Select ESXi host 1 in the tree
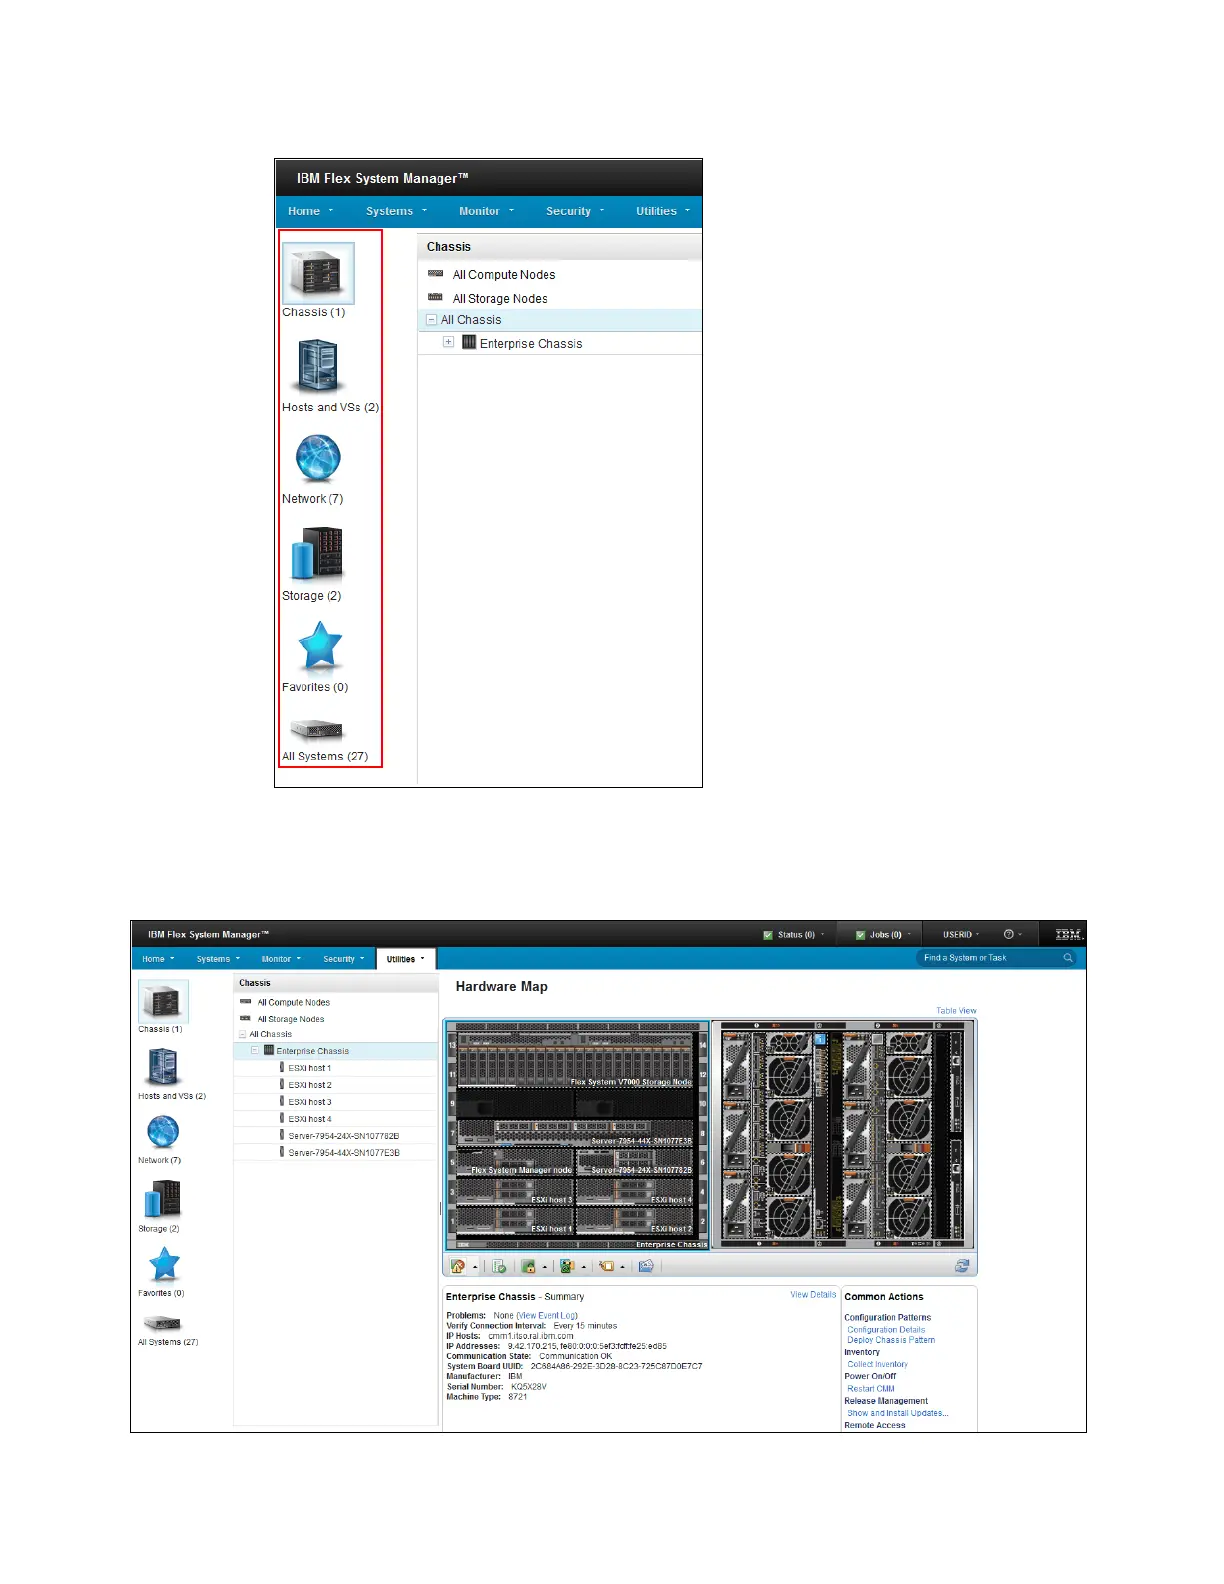 point(309,1068)
